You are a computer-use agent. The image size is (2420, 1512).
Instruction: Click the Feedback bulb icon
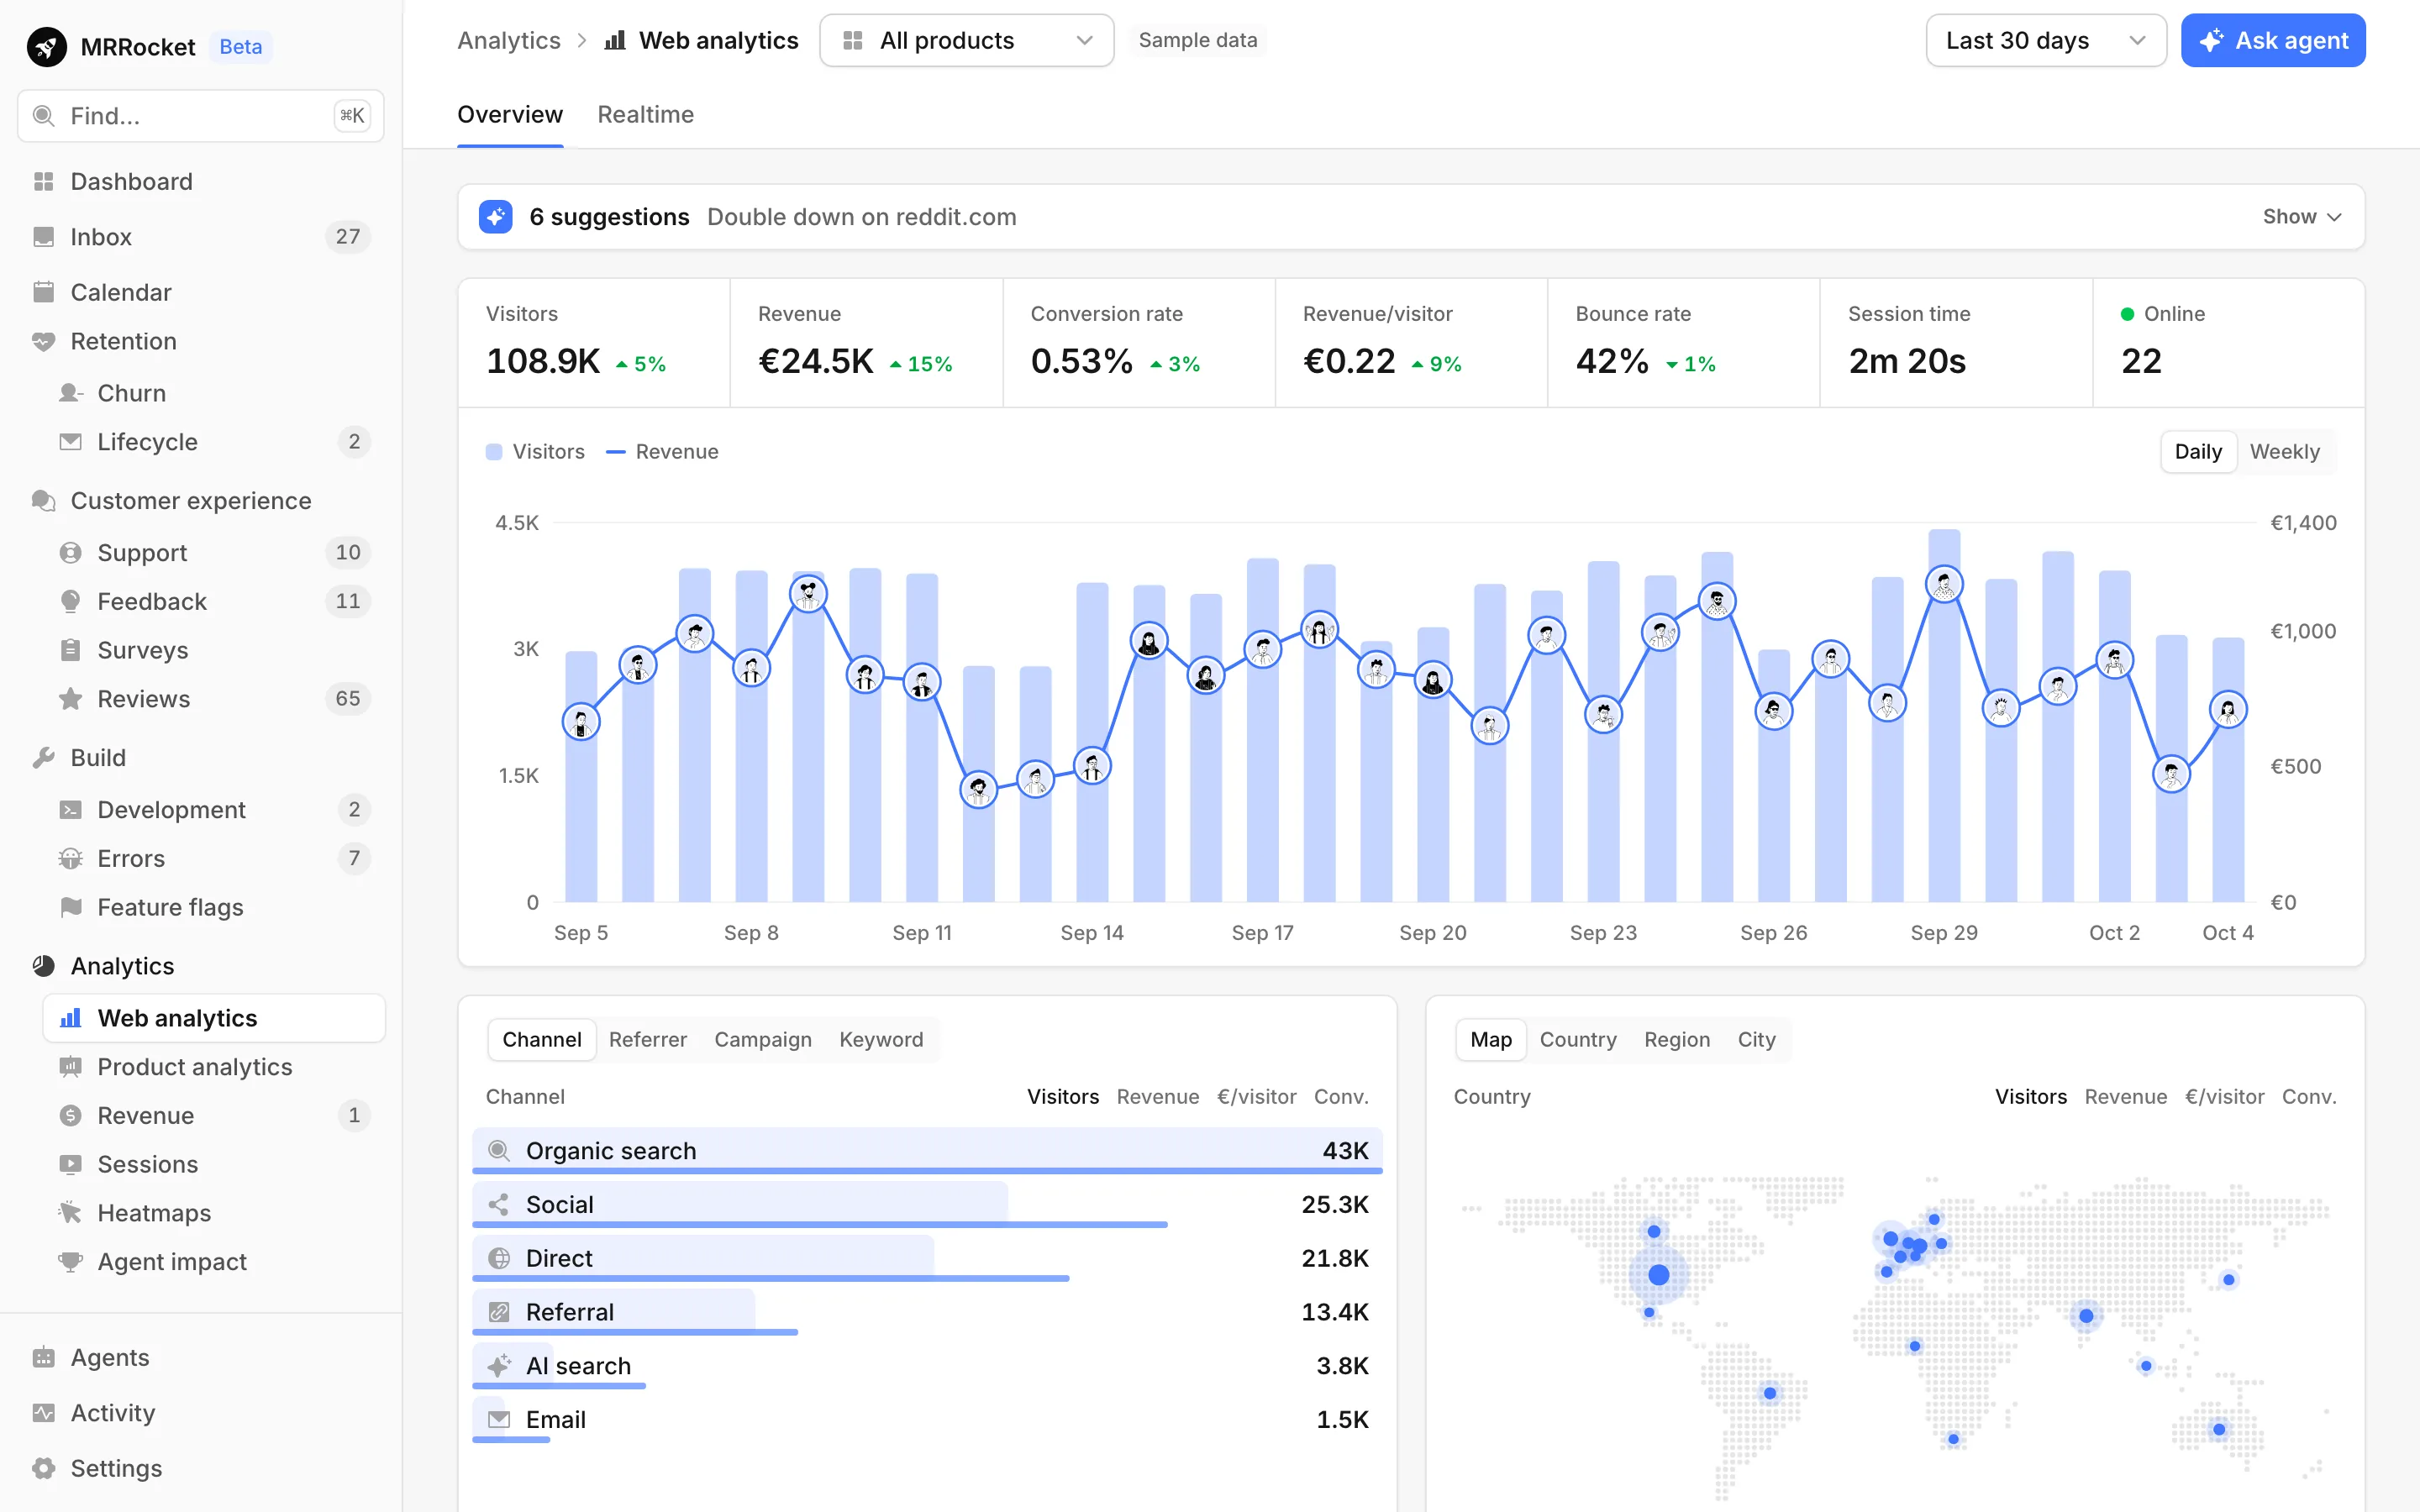[x=70, y=601]
